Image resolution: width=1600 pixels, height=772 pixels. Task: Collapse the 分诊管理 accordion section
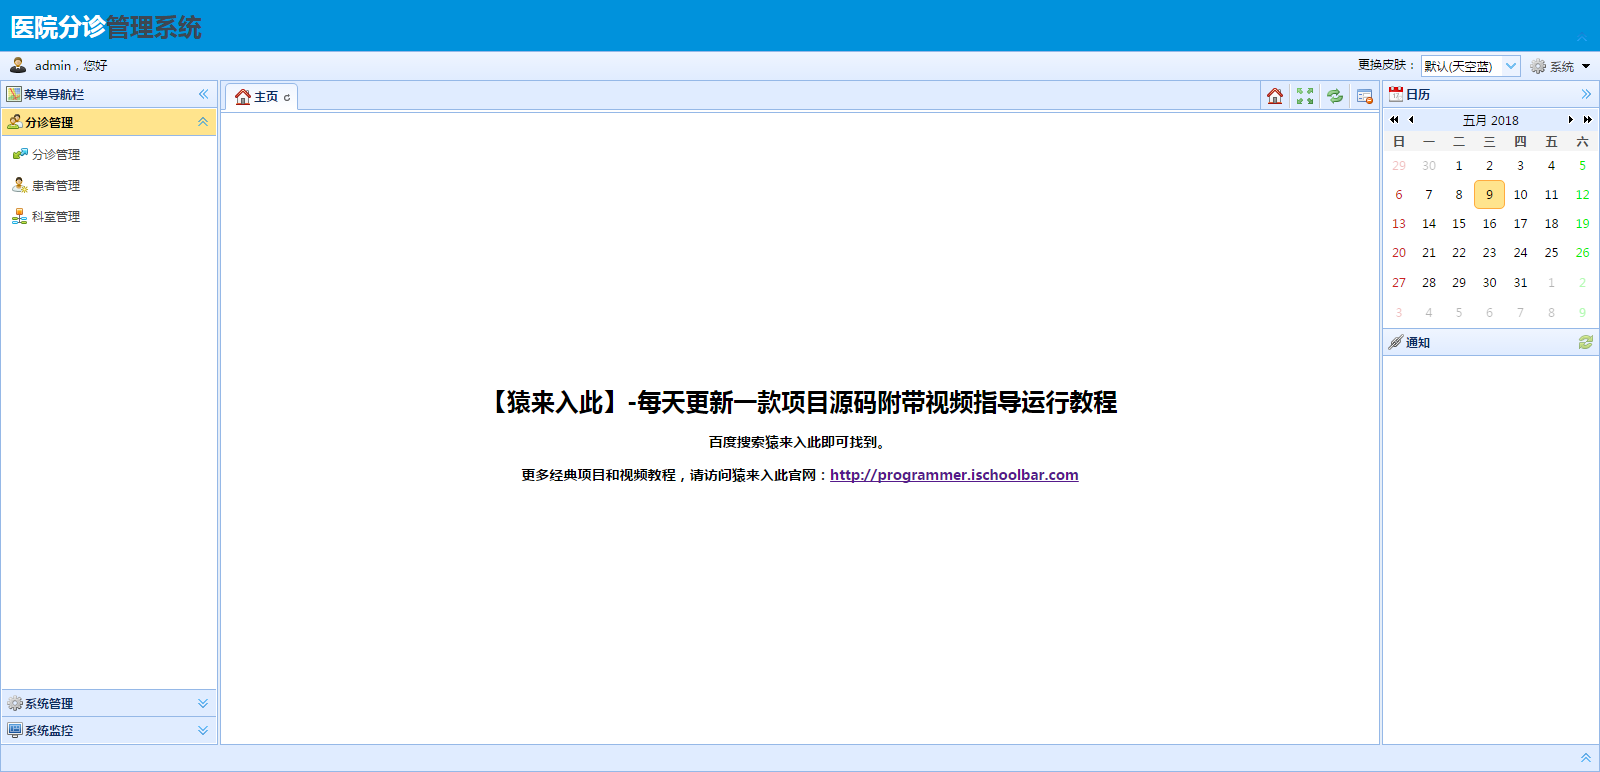point(203,122)
